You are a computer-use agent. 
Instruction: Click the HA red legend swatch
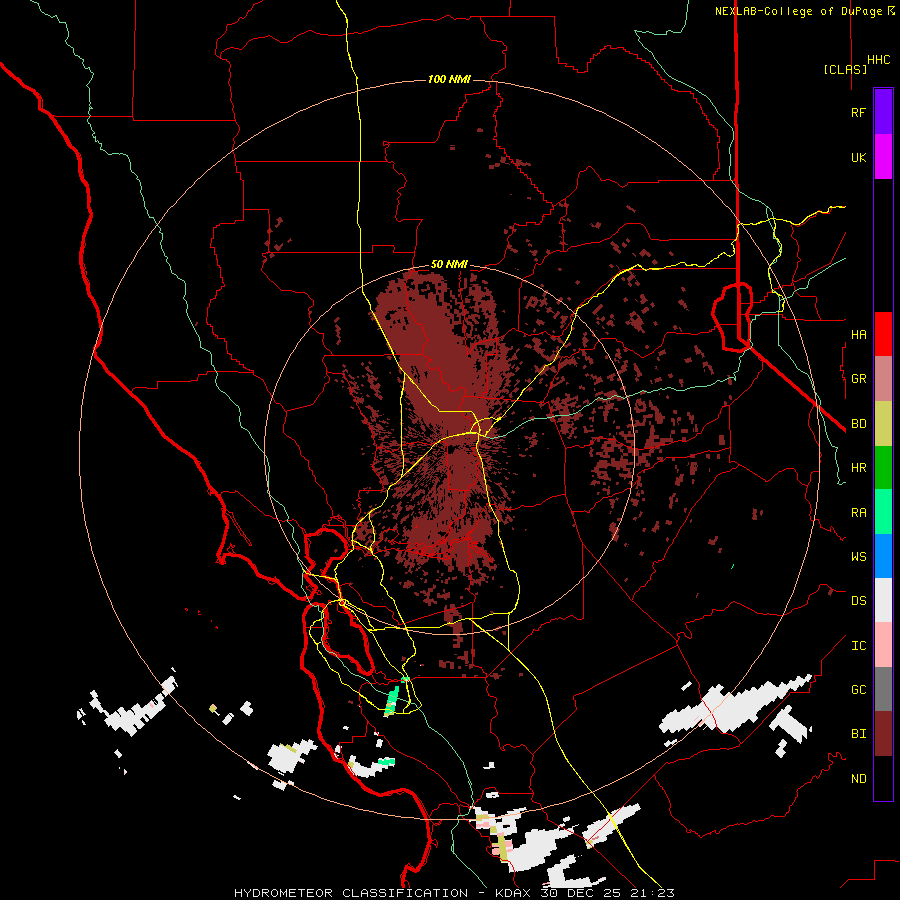[883, 334]
